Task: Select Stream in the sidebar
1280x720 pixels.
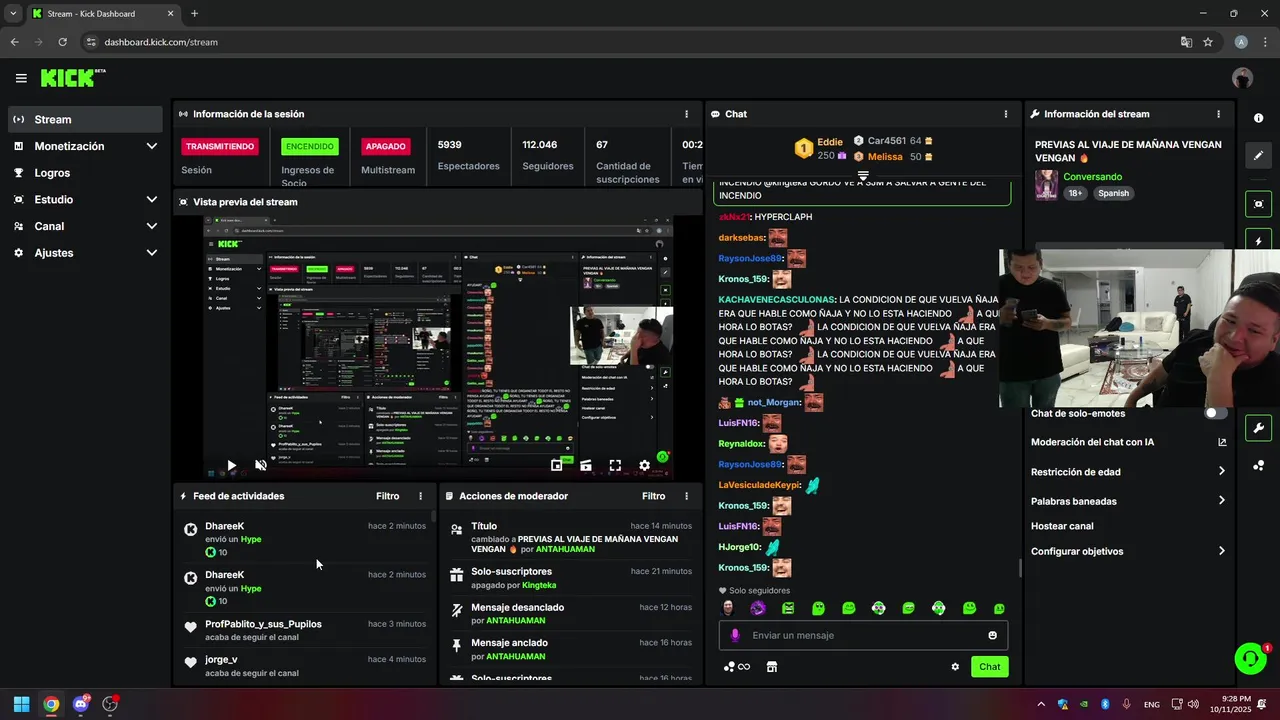Action: tap(85, 119)
